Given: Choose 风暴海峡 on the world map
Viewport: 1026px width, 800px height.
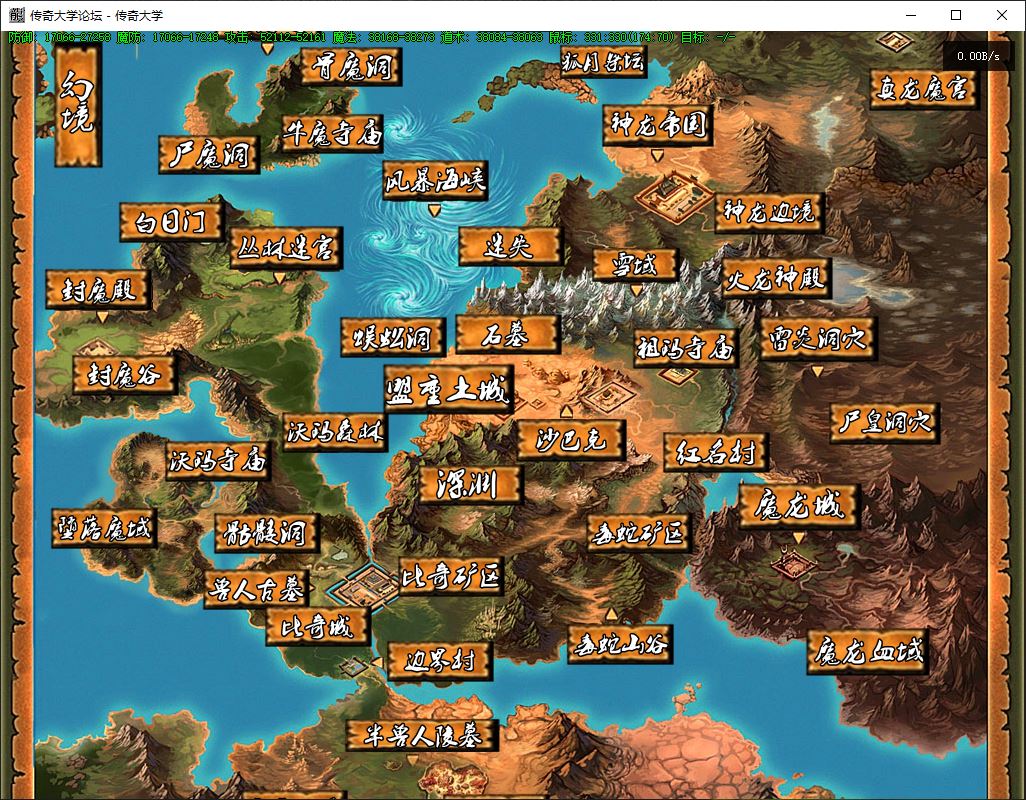Looking at the screenshot, I should pos(435,180).
